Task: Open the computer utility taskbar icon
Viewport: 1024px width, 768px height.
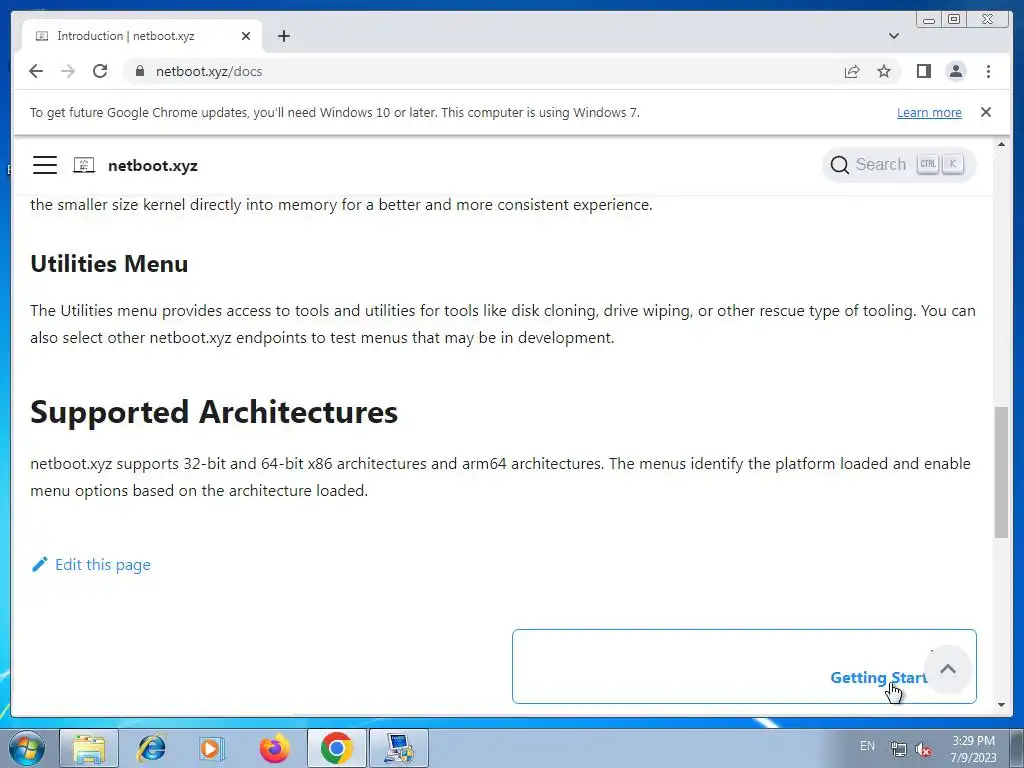Action: (x=399, y=748)
